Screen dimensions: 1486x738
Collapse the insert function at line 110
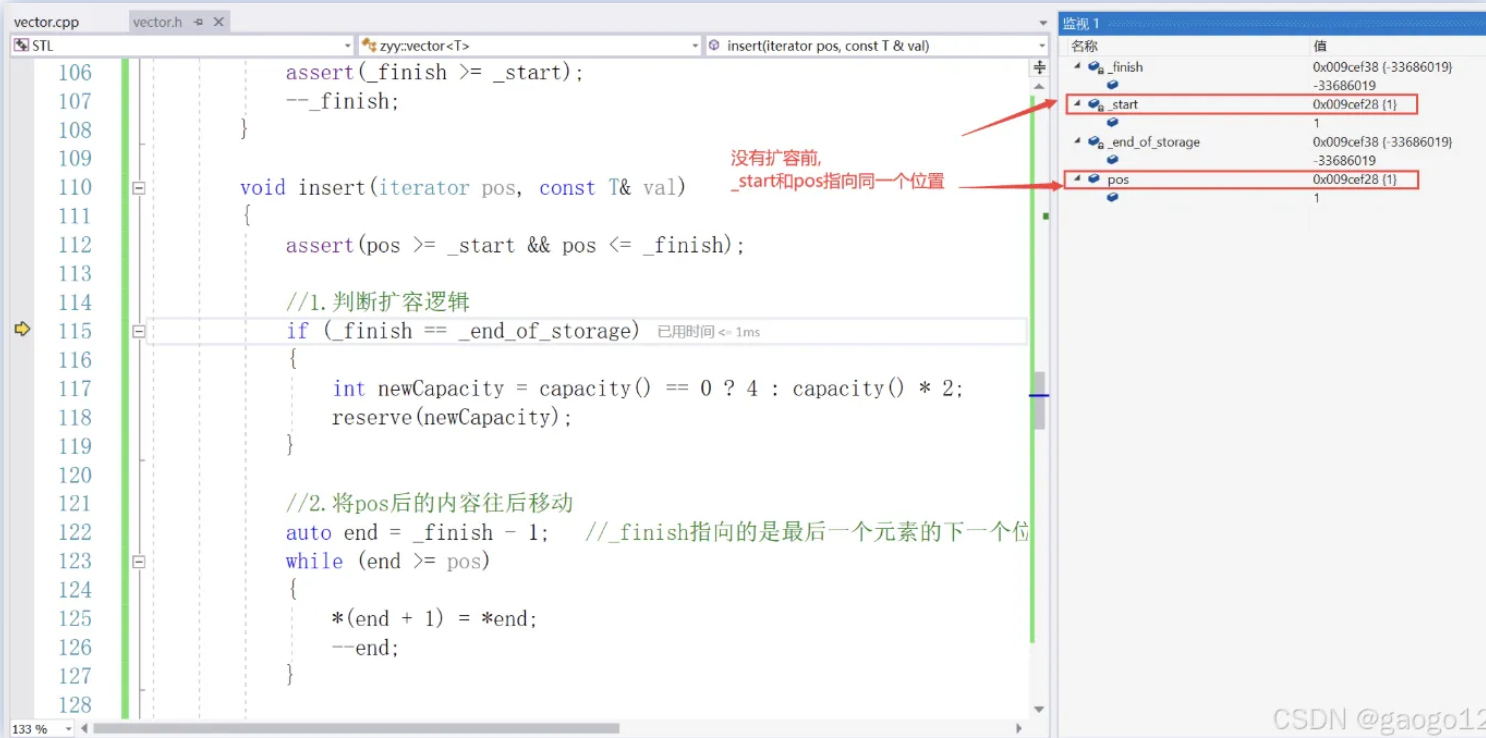(139, 188)
